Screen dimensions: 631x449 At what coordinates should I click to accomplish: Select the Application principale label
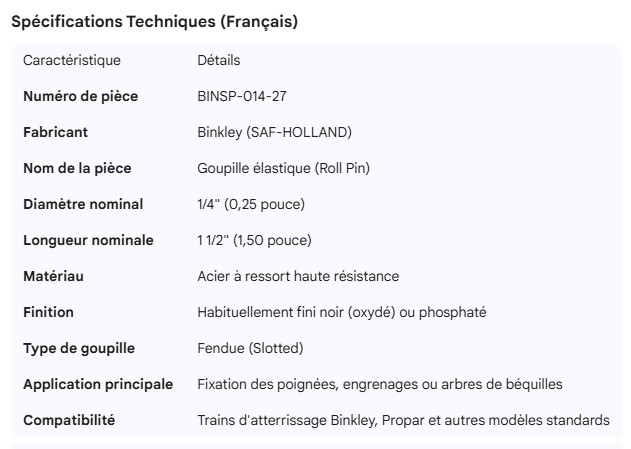[98, 384]
